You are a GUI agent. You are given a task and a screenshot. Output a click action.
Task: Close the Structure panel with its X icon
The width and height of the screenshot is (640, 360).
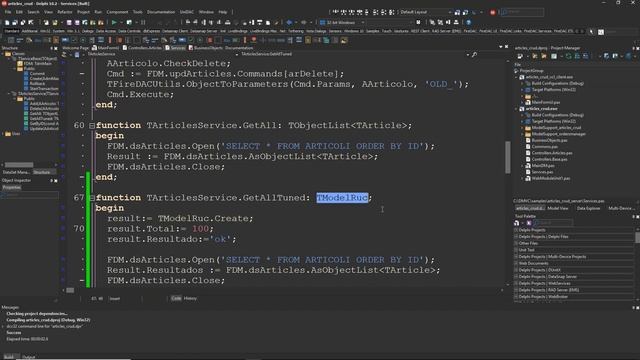click(x=56, y=48)
